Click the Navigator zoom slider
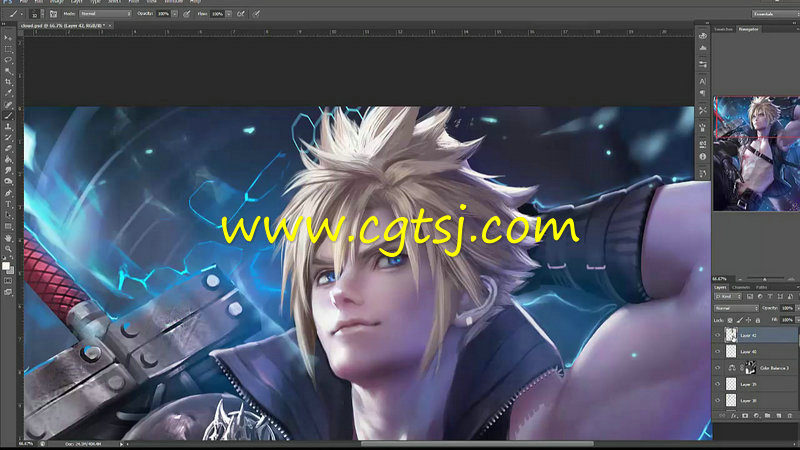The width and height of the screenshot is (800, 450). 764,279
